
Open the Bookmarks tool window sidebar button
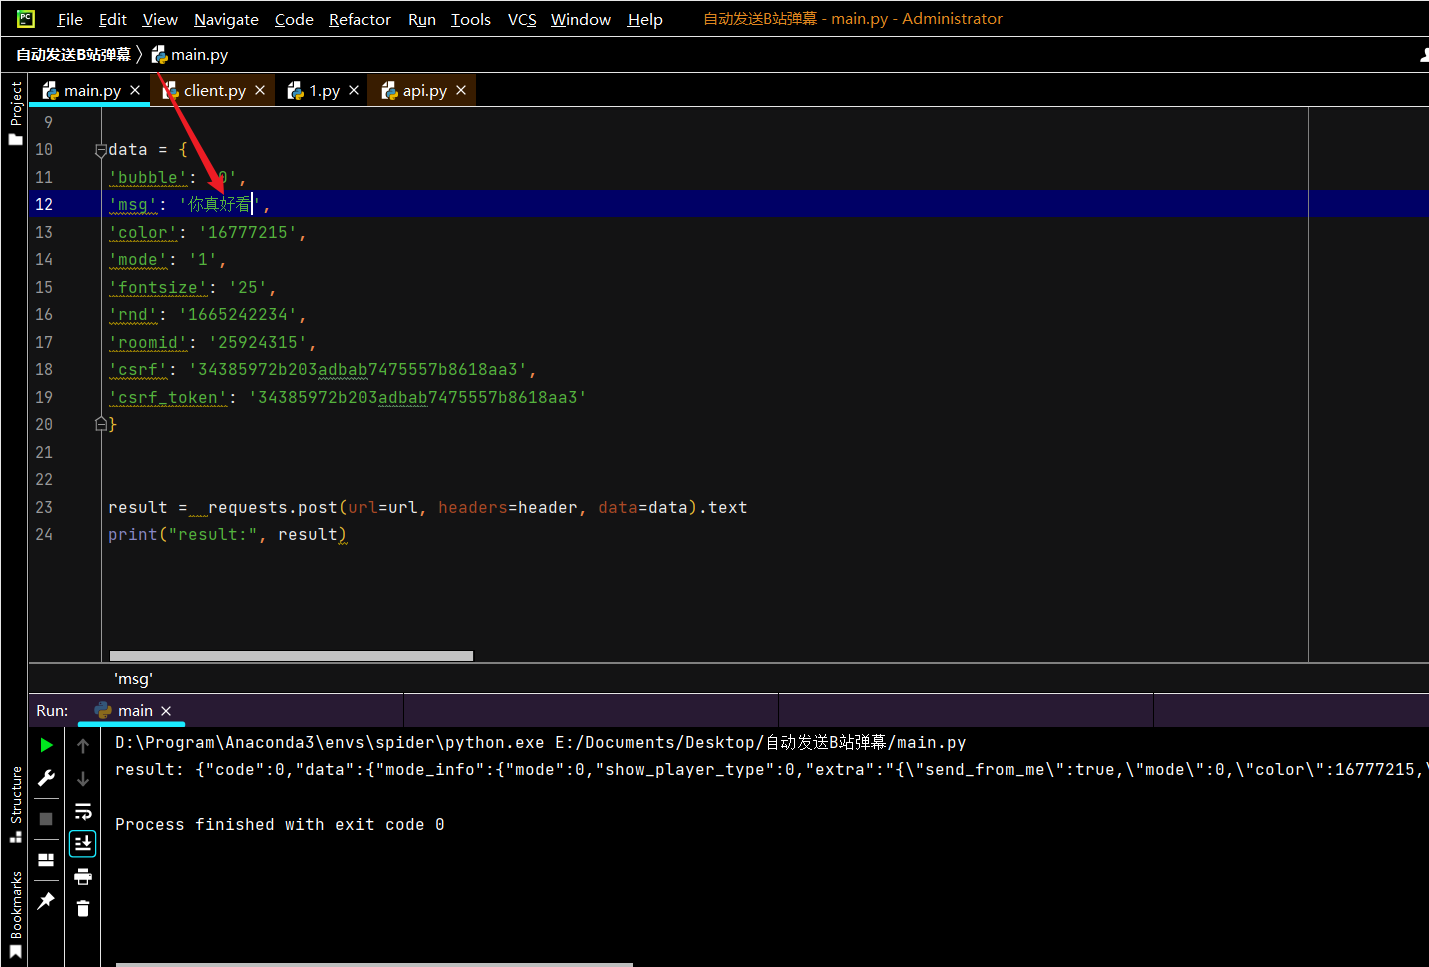[15, 914]
